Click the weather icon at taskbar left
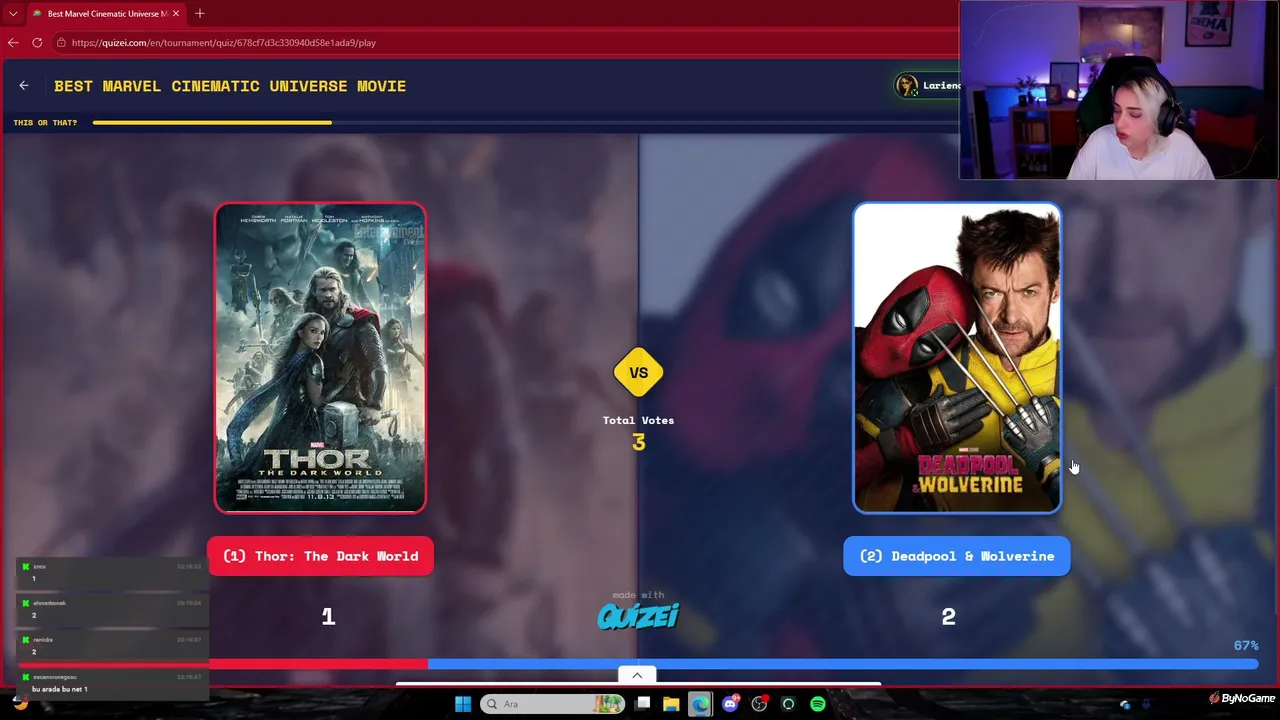1280x720 pixels. coord(19,702)
